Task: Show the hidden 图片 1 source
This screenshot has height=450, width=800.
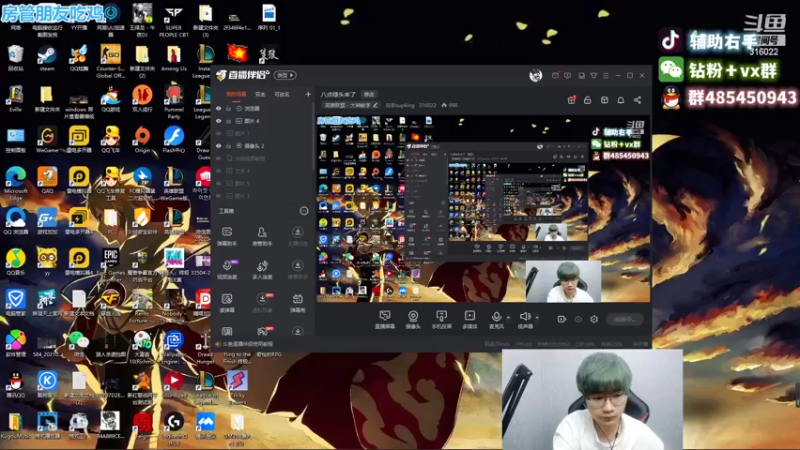Action: [219, 133]
